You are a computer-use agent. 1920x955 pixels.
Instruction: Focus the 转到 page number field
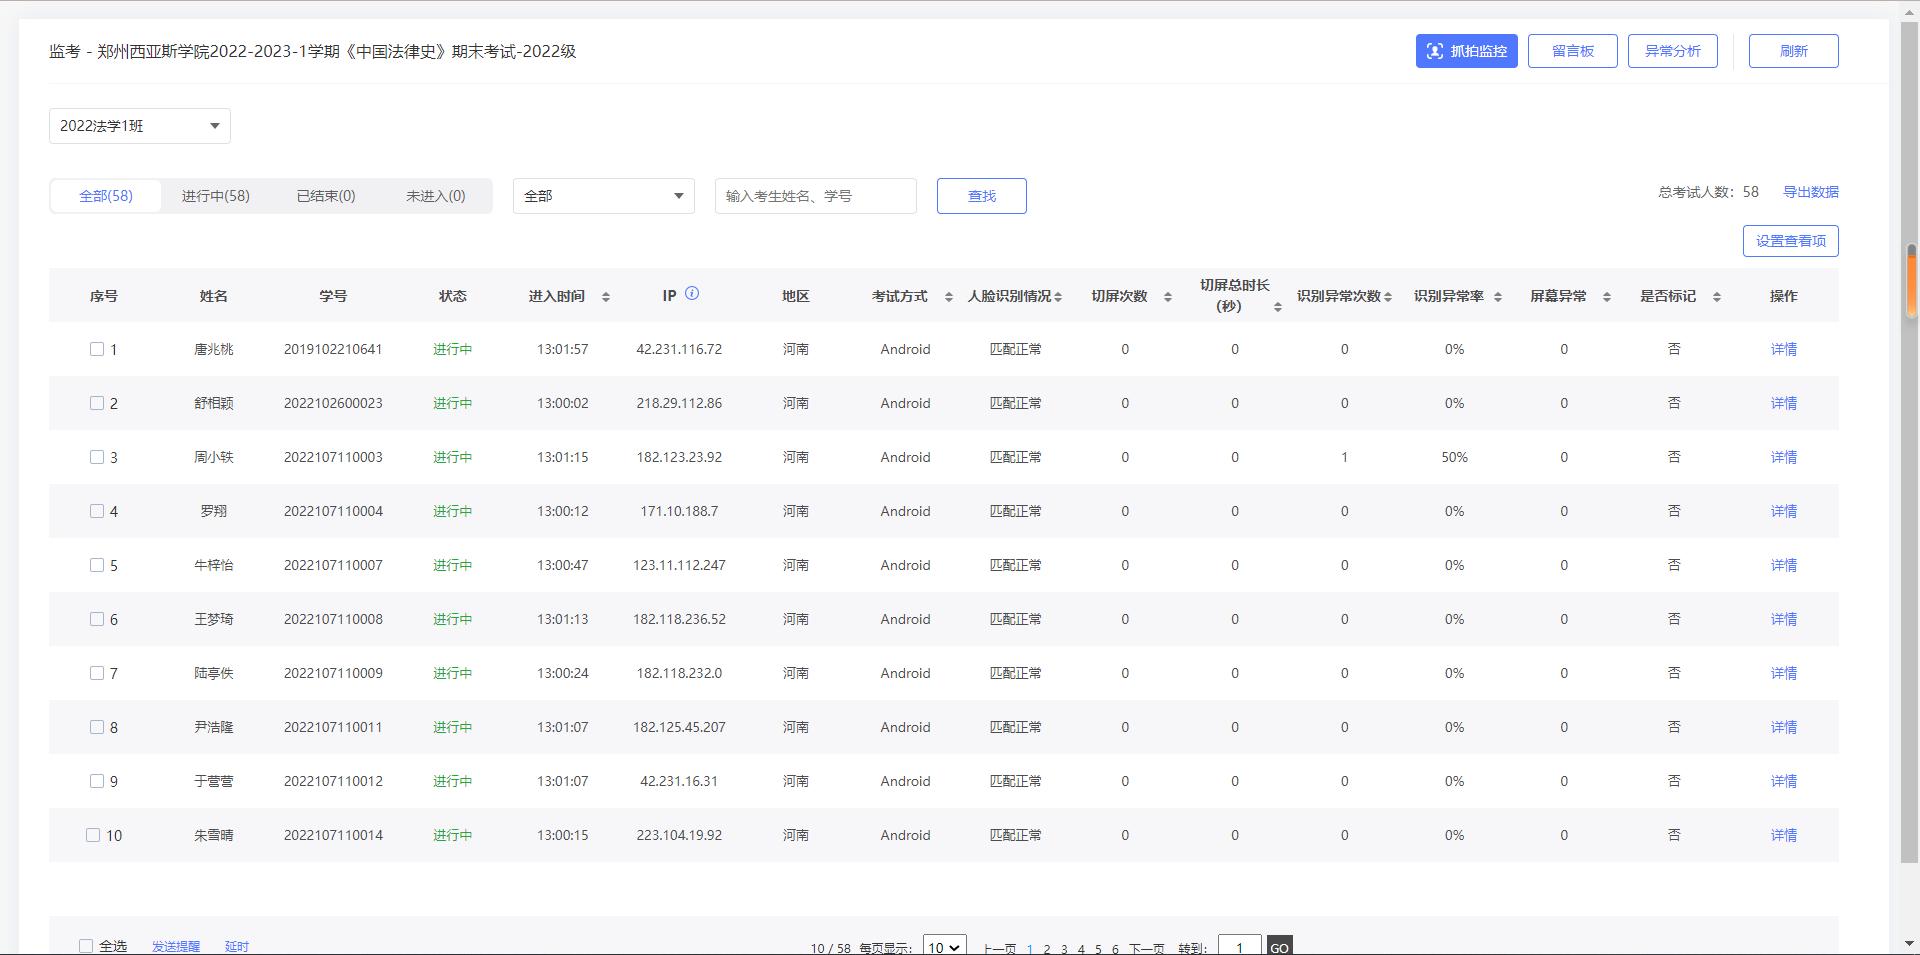[1240, 946]
